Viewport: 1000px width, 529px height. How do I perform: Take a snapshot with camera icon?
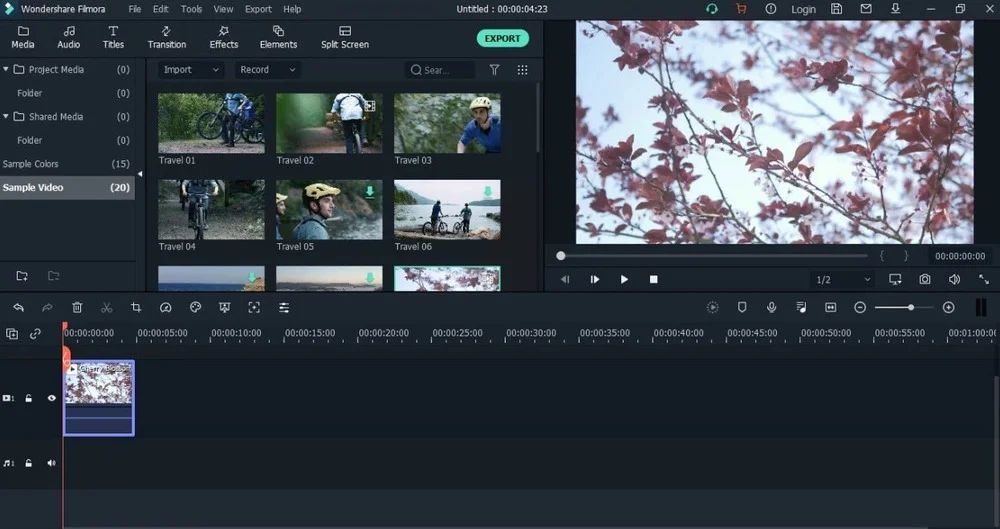click(x=925, y=280)
